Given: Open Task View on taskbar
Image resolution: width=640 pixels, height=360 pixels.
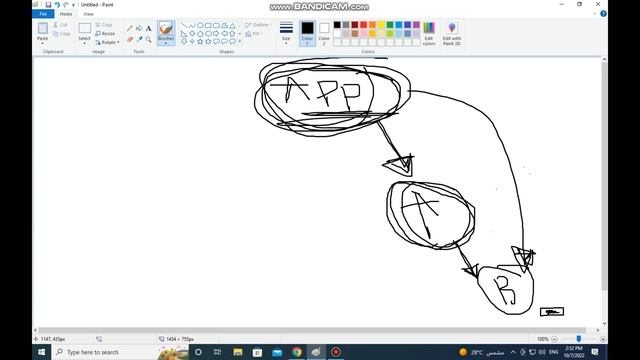Looking at the screenshot, I should (218, 352).
